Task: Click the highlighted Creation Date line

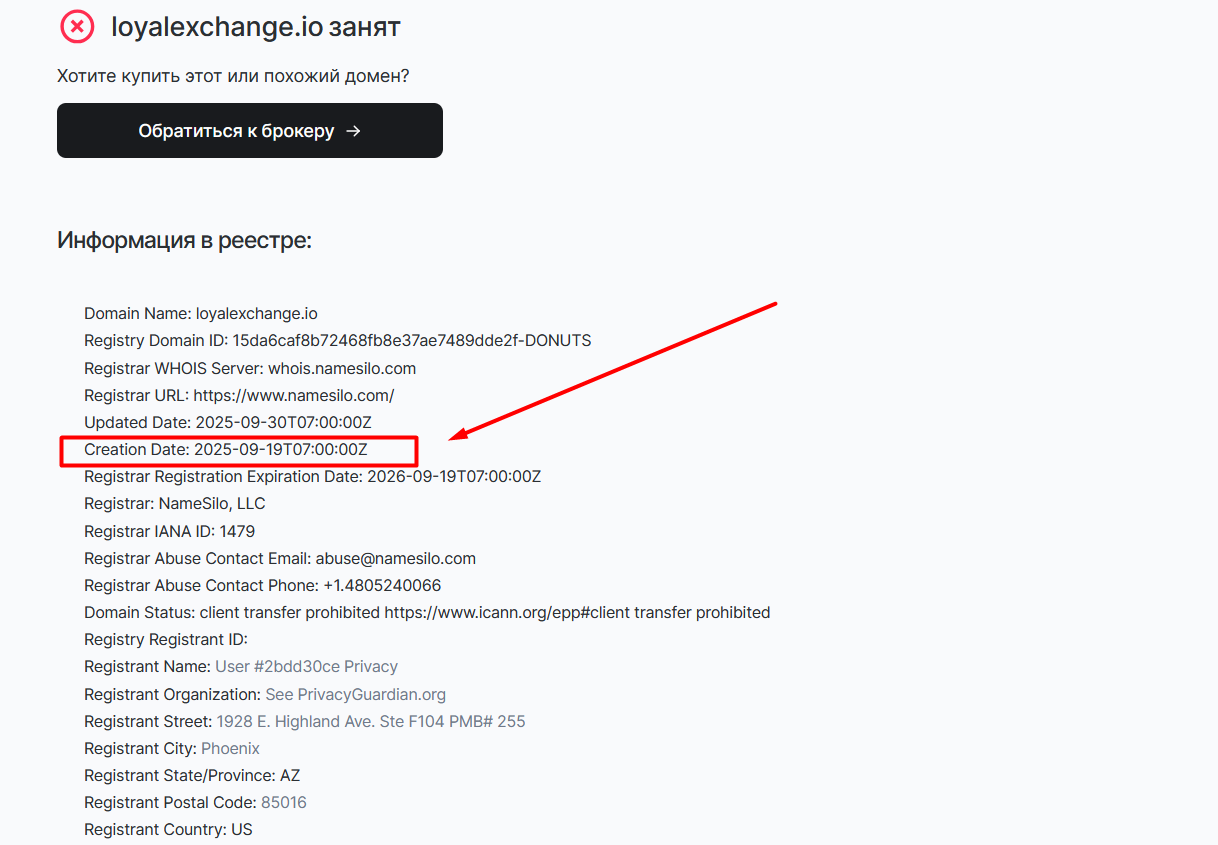Action: [x=226, y=450]
